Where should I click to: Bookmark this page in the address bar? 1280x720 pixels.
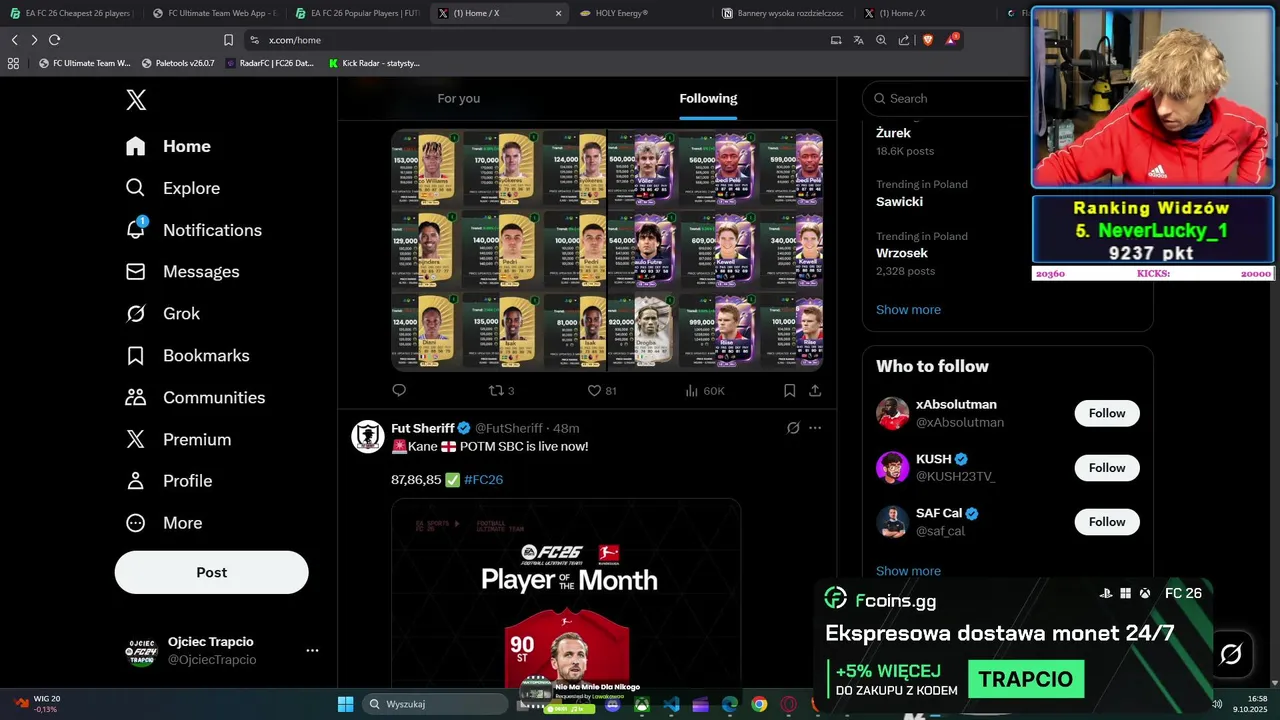click(x=228, y=40)
